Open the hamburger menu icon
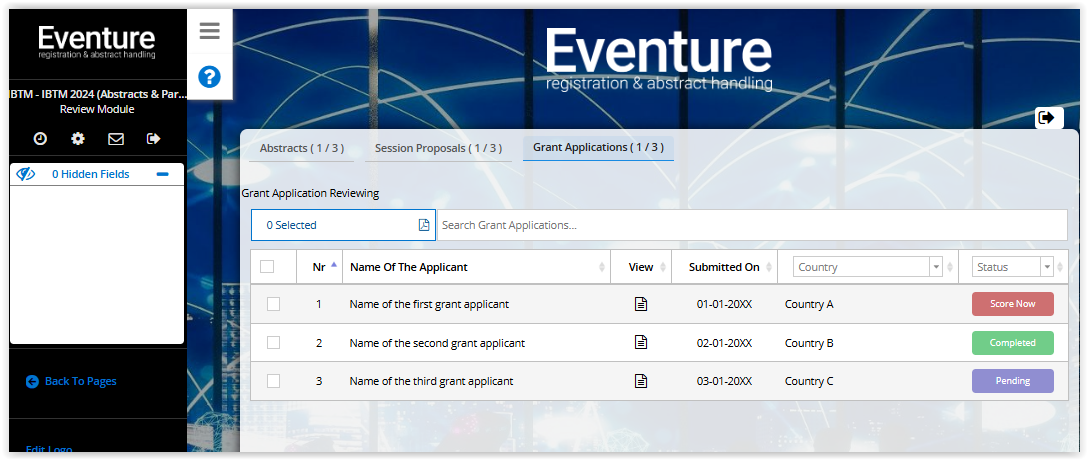 click(x=210, y=31)
